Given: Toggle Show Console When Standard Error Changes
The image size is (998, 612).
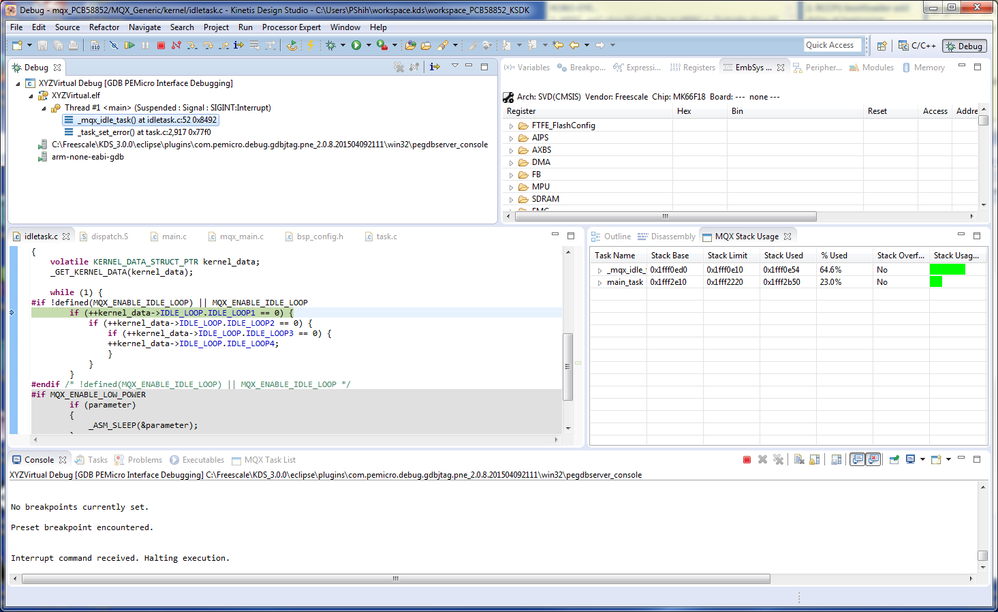Looking at the screenshot, I should (873, 459).
